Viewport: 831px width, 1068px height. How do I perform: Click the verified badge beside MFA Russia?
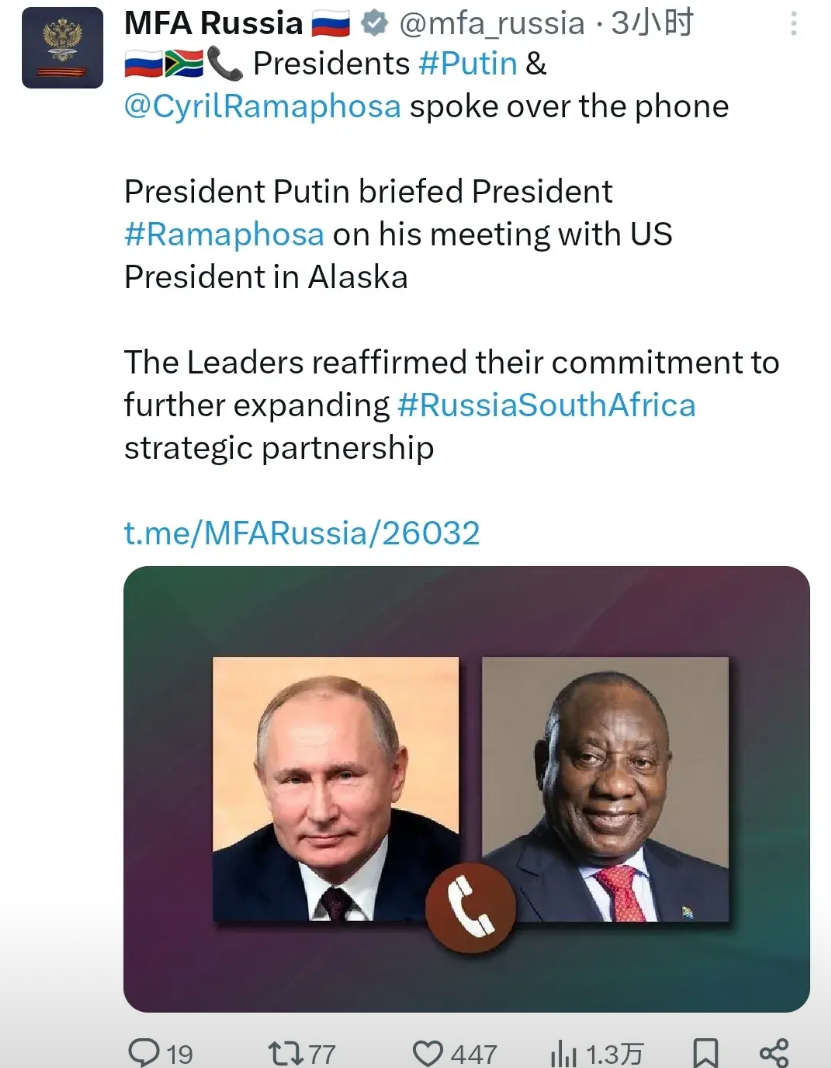pos(375,23)
